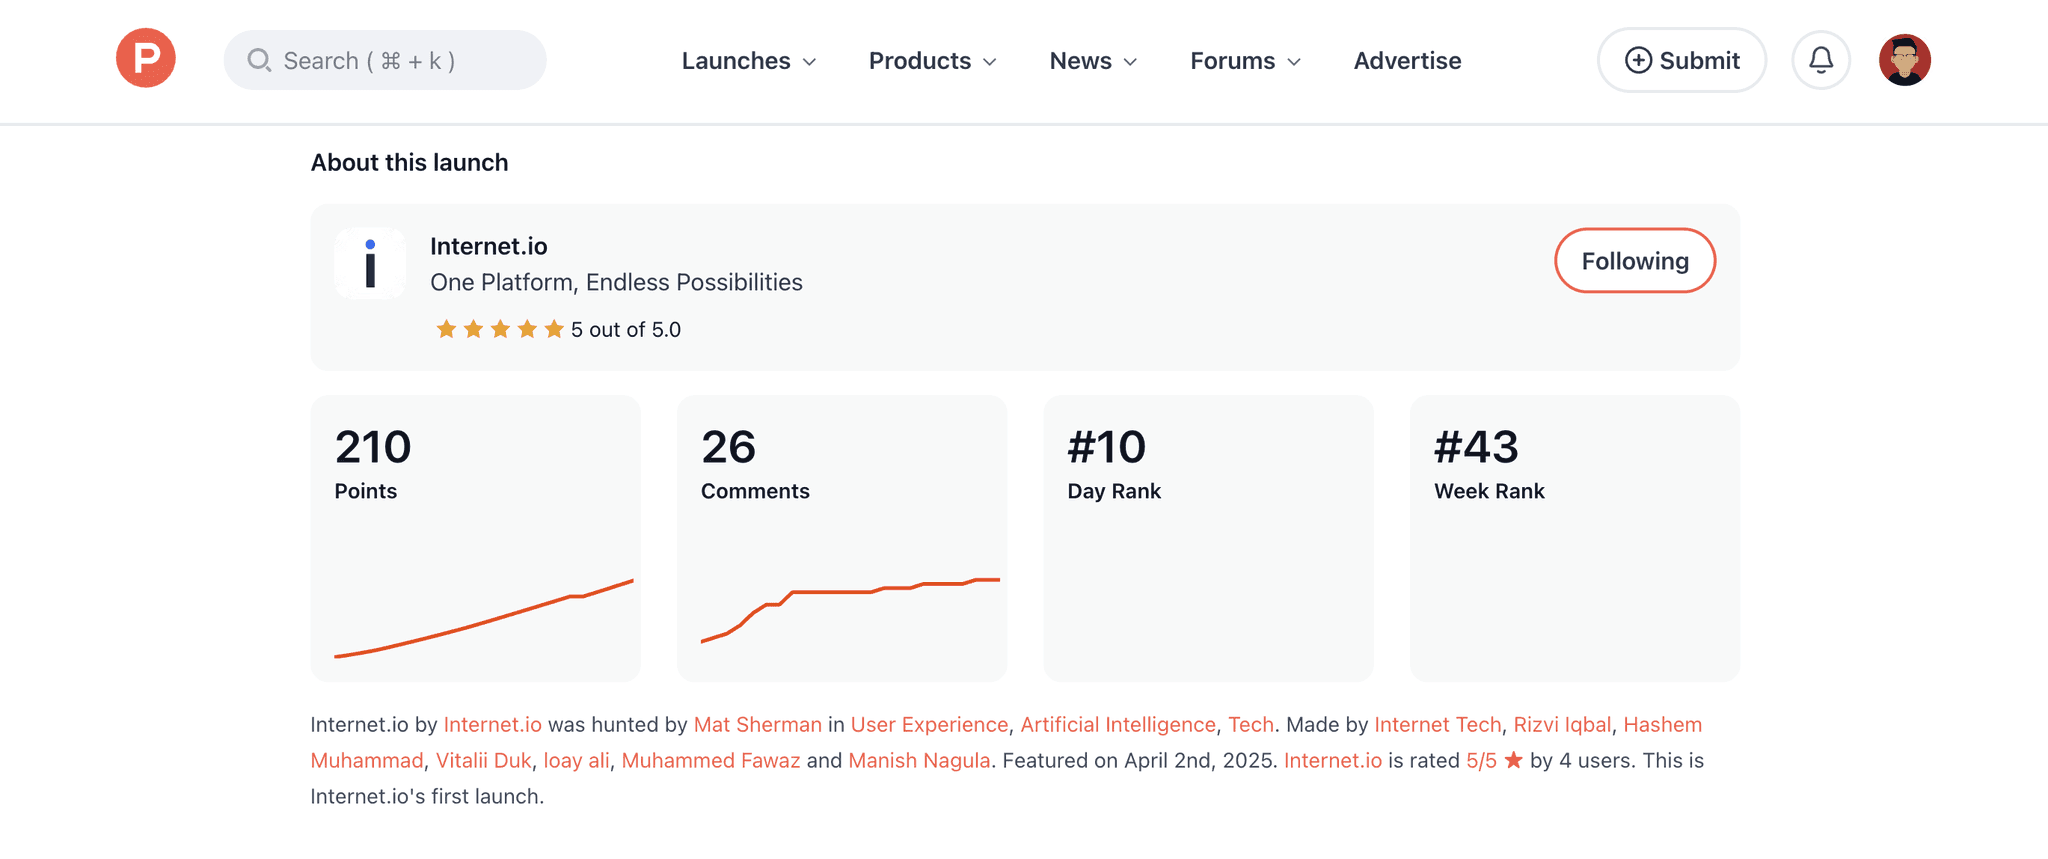Open hunter Mat Sherman's profile

click(757, 724)
